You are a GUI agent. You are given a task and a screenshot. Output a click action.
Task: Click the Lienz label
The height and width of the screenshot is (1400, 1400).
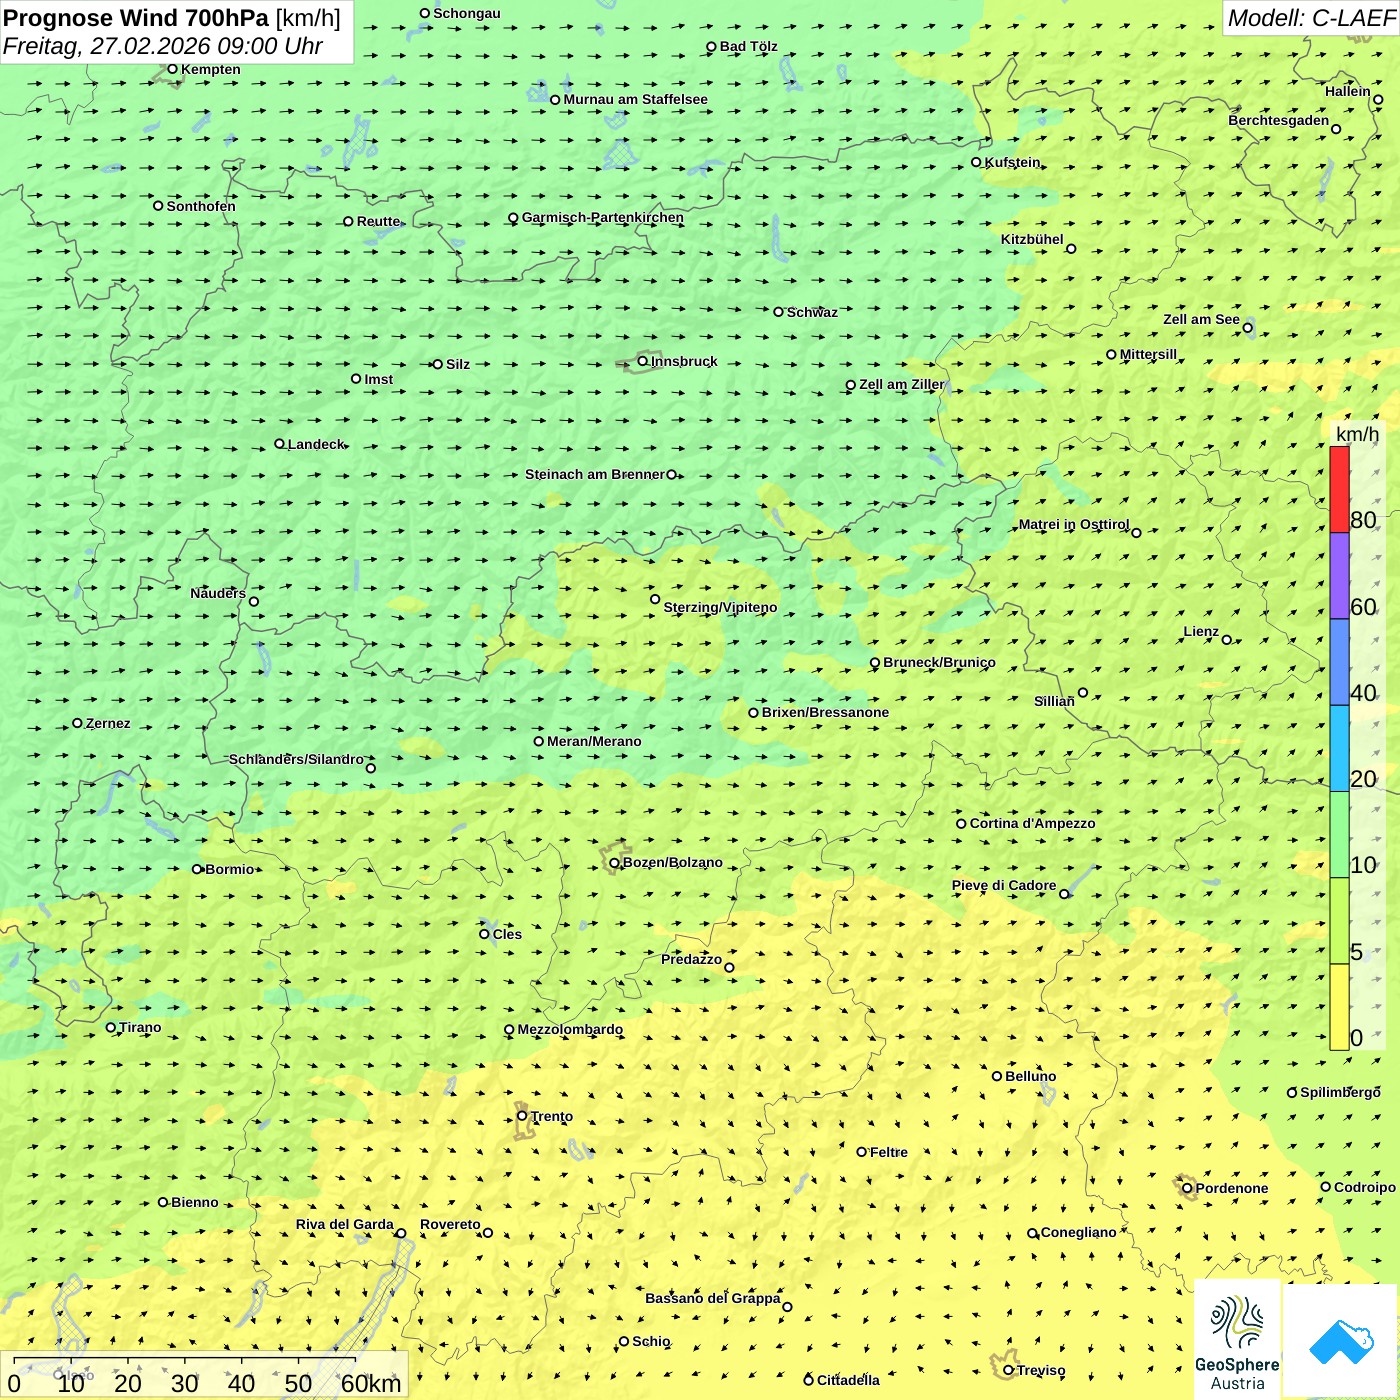(x=1201, y=631)
